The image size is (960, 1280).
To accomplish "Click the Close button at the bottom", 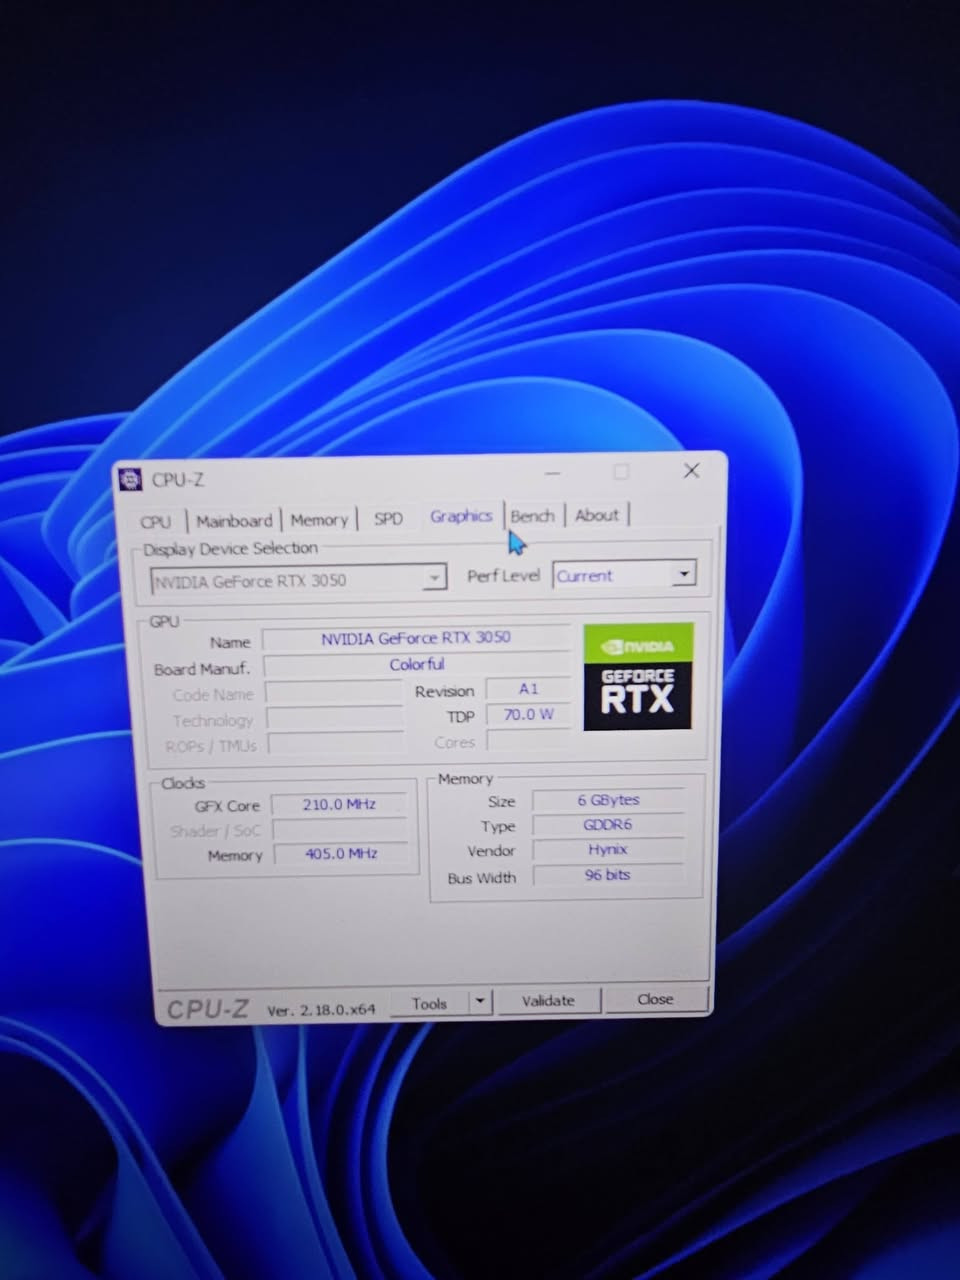I will (x=655, y=999).
